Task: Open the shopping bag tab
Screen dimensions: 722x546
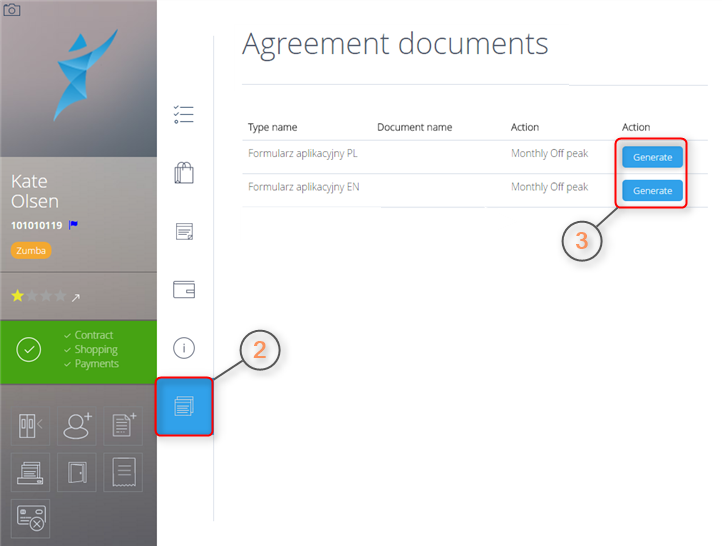Action: point(184,173)
